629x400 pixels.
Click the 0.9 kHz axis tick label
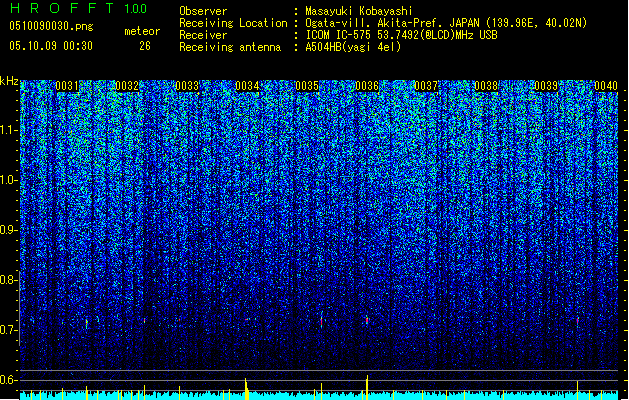pyautogui.click(x=9, y=230)
